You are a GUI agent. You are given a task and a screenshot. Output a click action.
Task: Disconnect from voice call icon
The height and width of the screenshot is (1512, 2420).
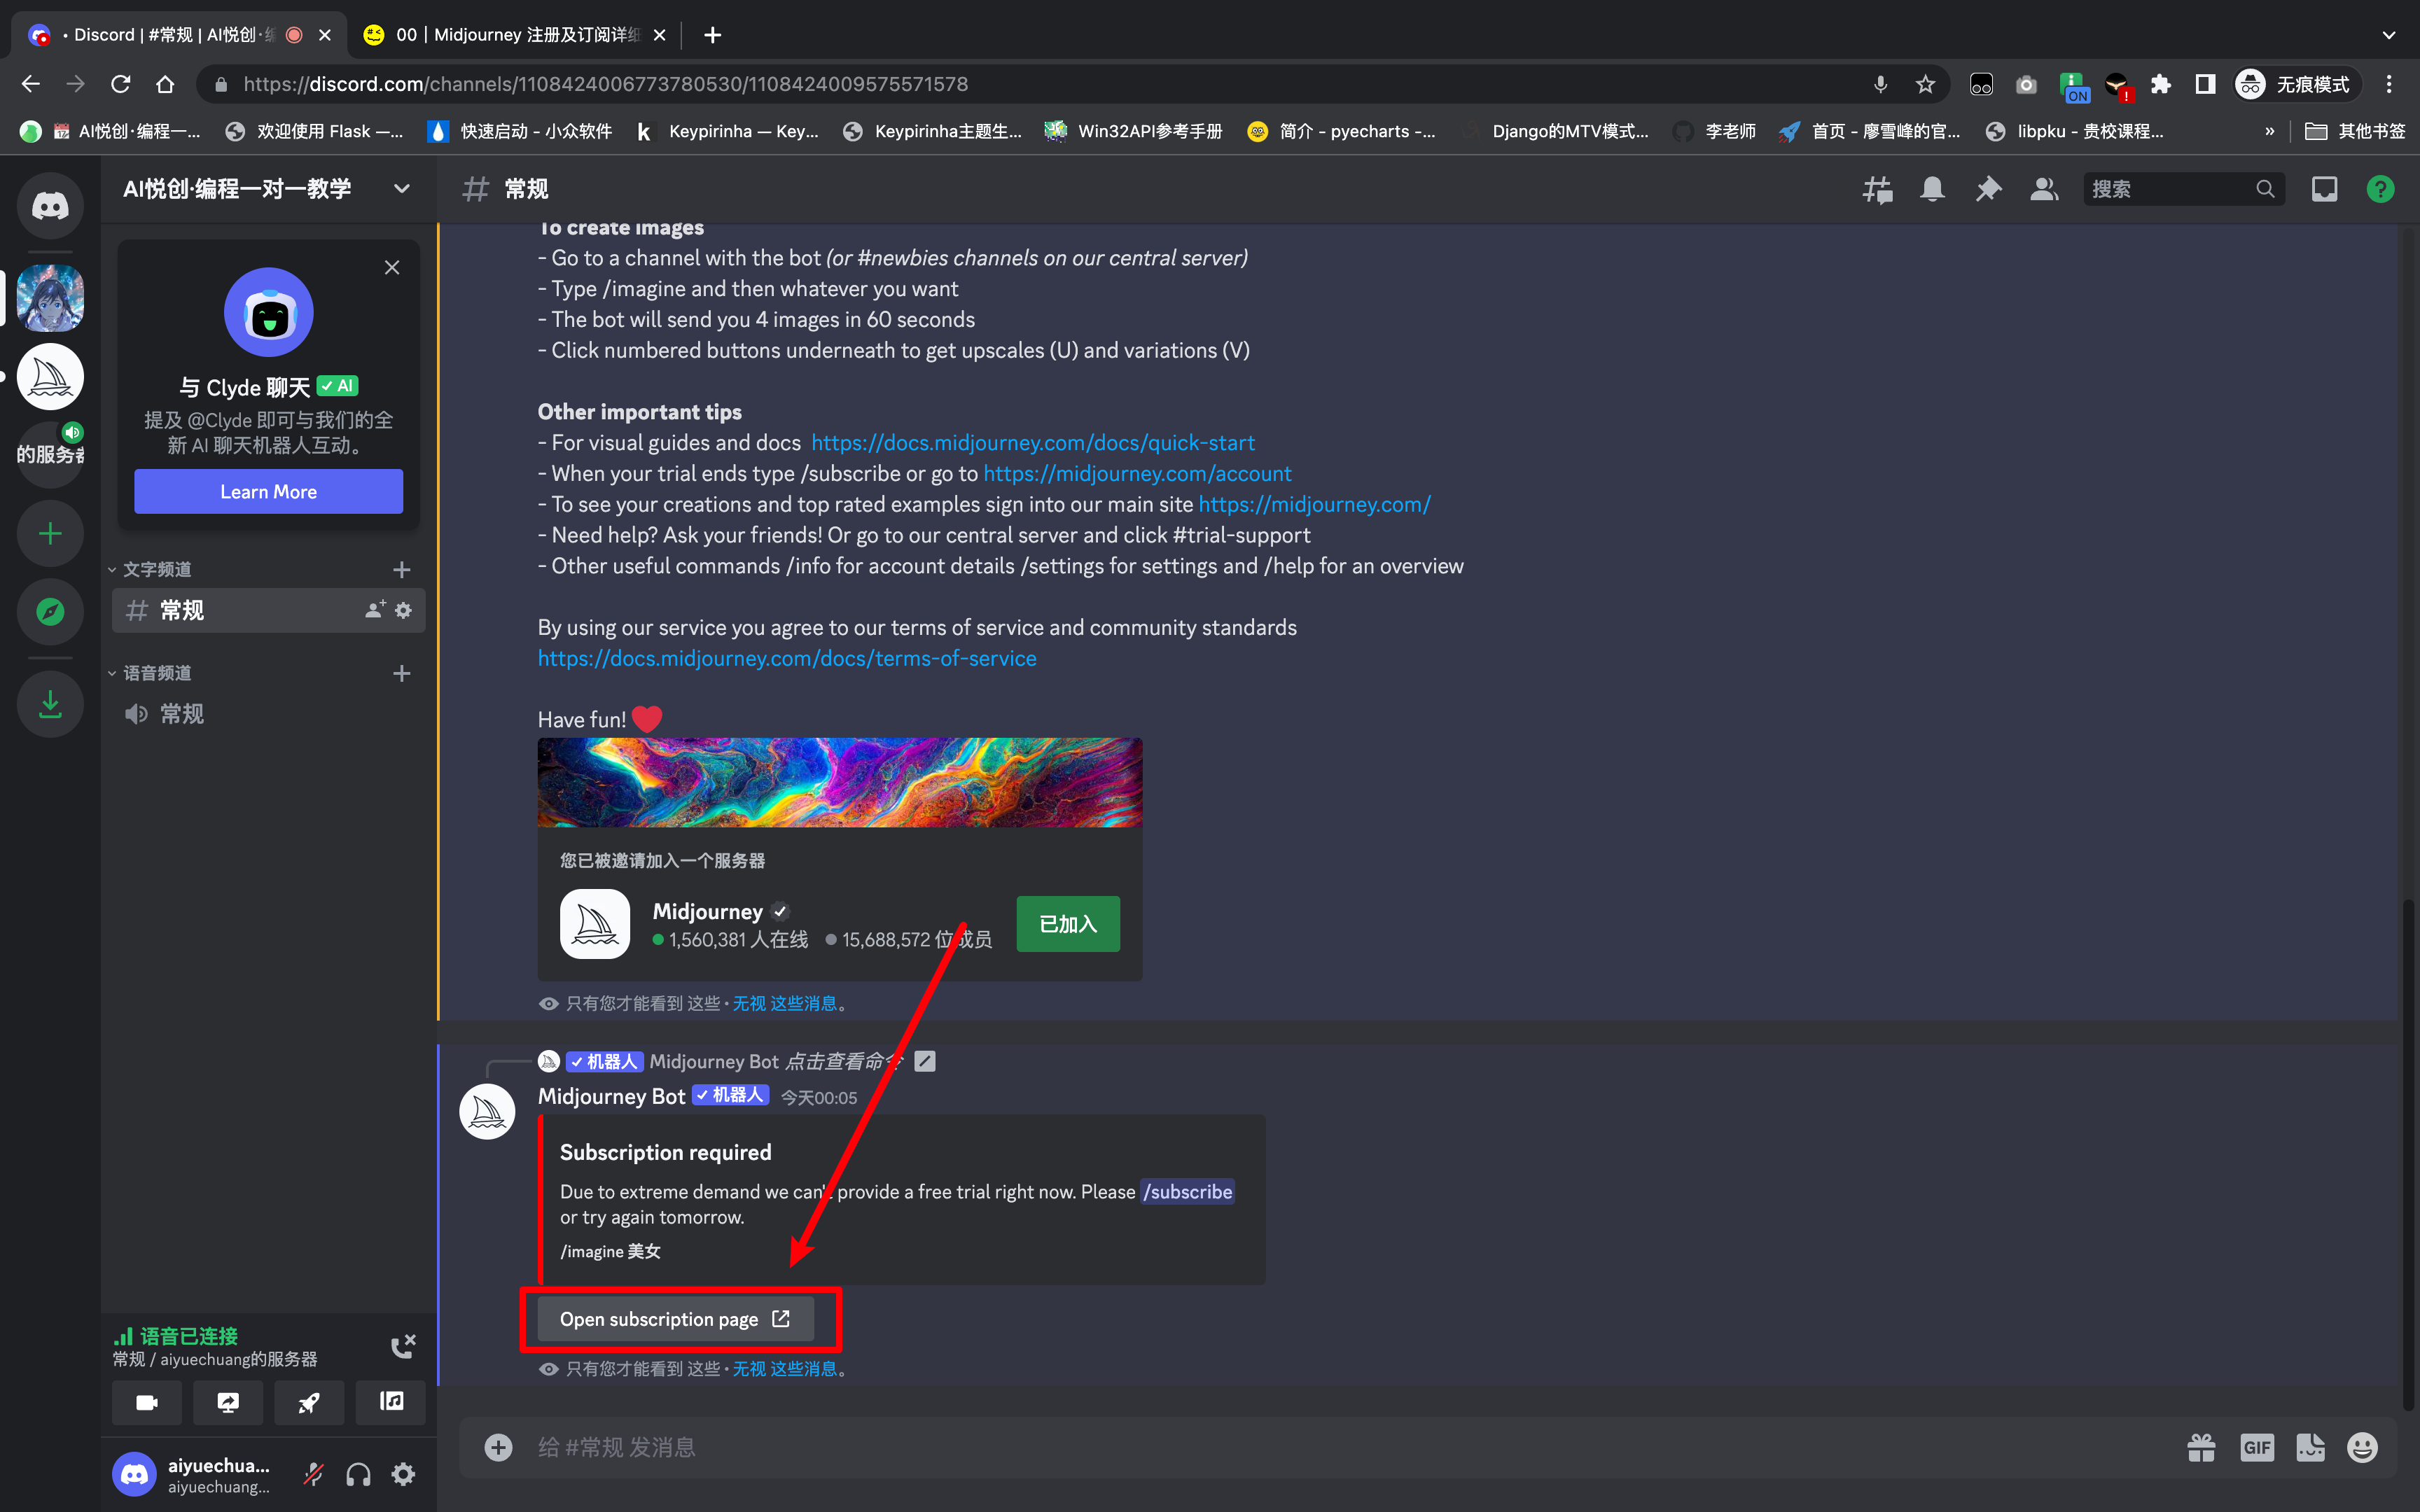tap(403, 1346)
